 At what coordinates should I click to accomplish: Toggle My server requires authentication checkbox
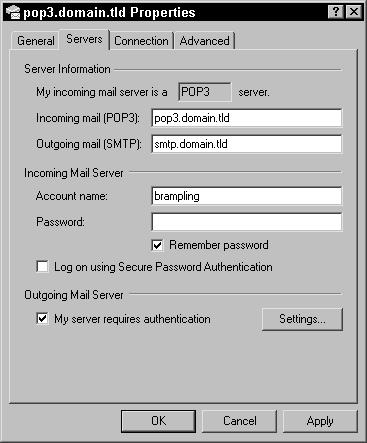click(42, 318)
